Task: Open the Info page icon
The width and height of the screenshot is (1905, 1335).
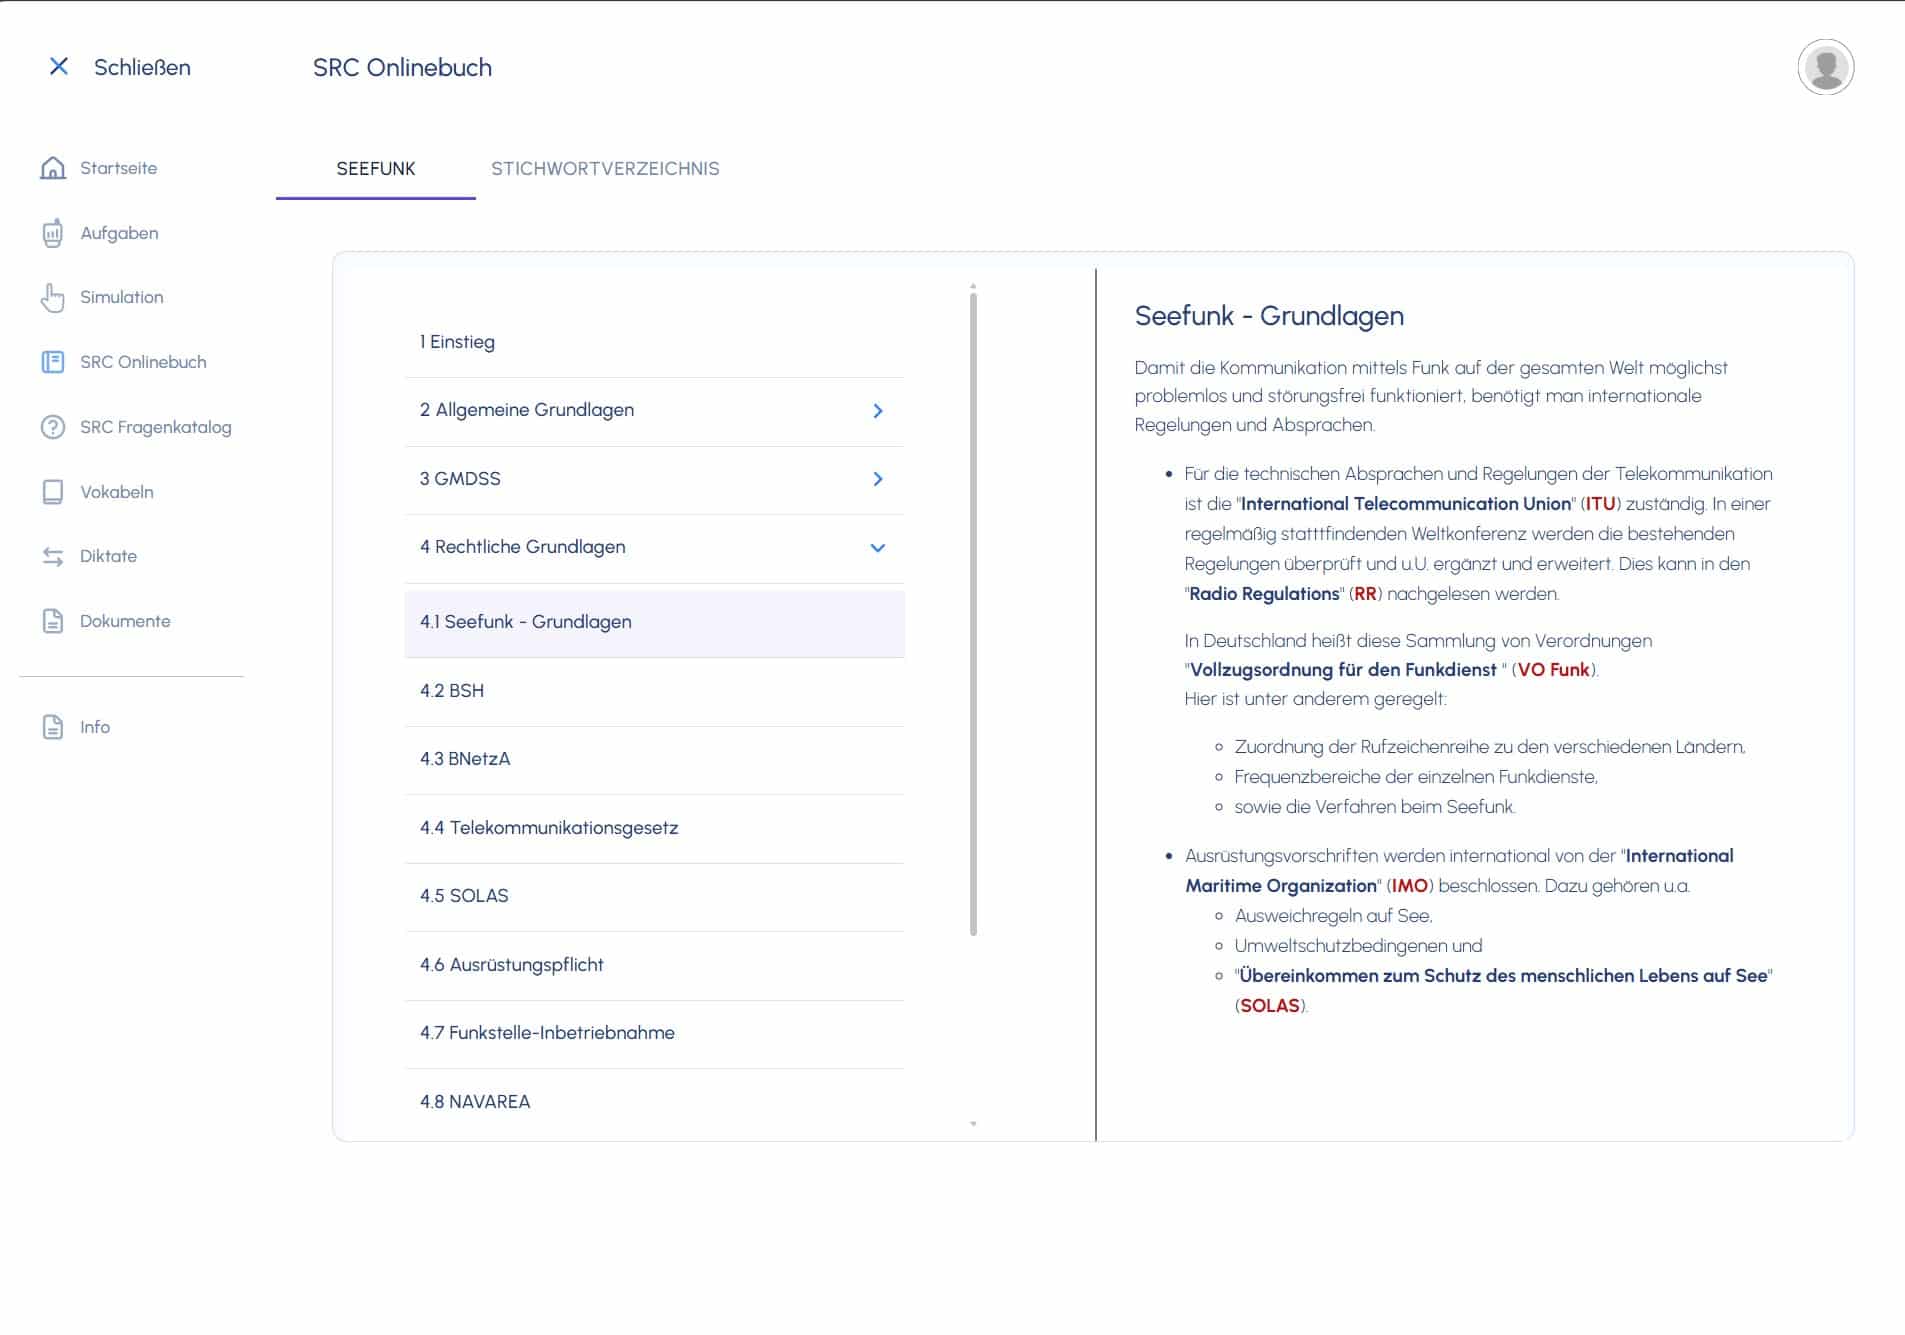Action: click(53, 727)
